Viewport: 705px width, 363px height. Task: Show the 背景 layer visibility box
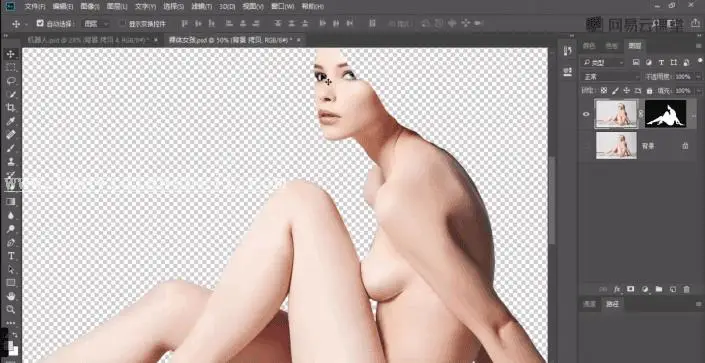point(586,145)
